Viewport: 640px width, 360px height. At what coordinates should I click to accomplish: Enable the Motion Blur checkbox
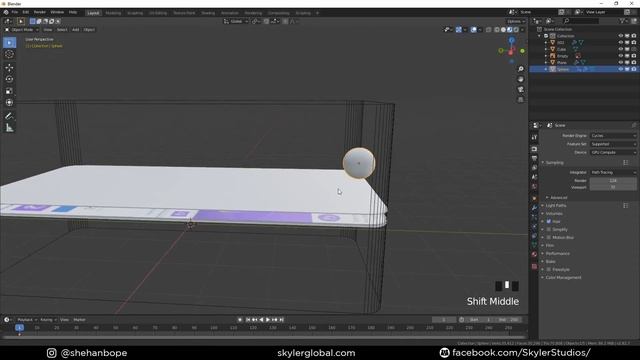click(x=549, y=237)
